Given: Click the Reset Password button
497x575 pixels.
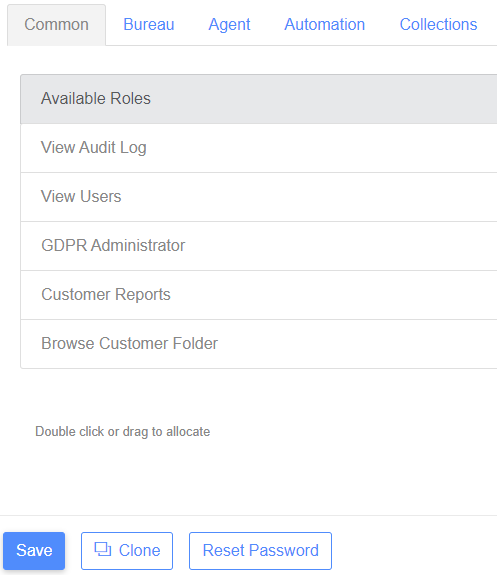Looking at the screenshot, I should (260, 550).
